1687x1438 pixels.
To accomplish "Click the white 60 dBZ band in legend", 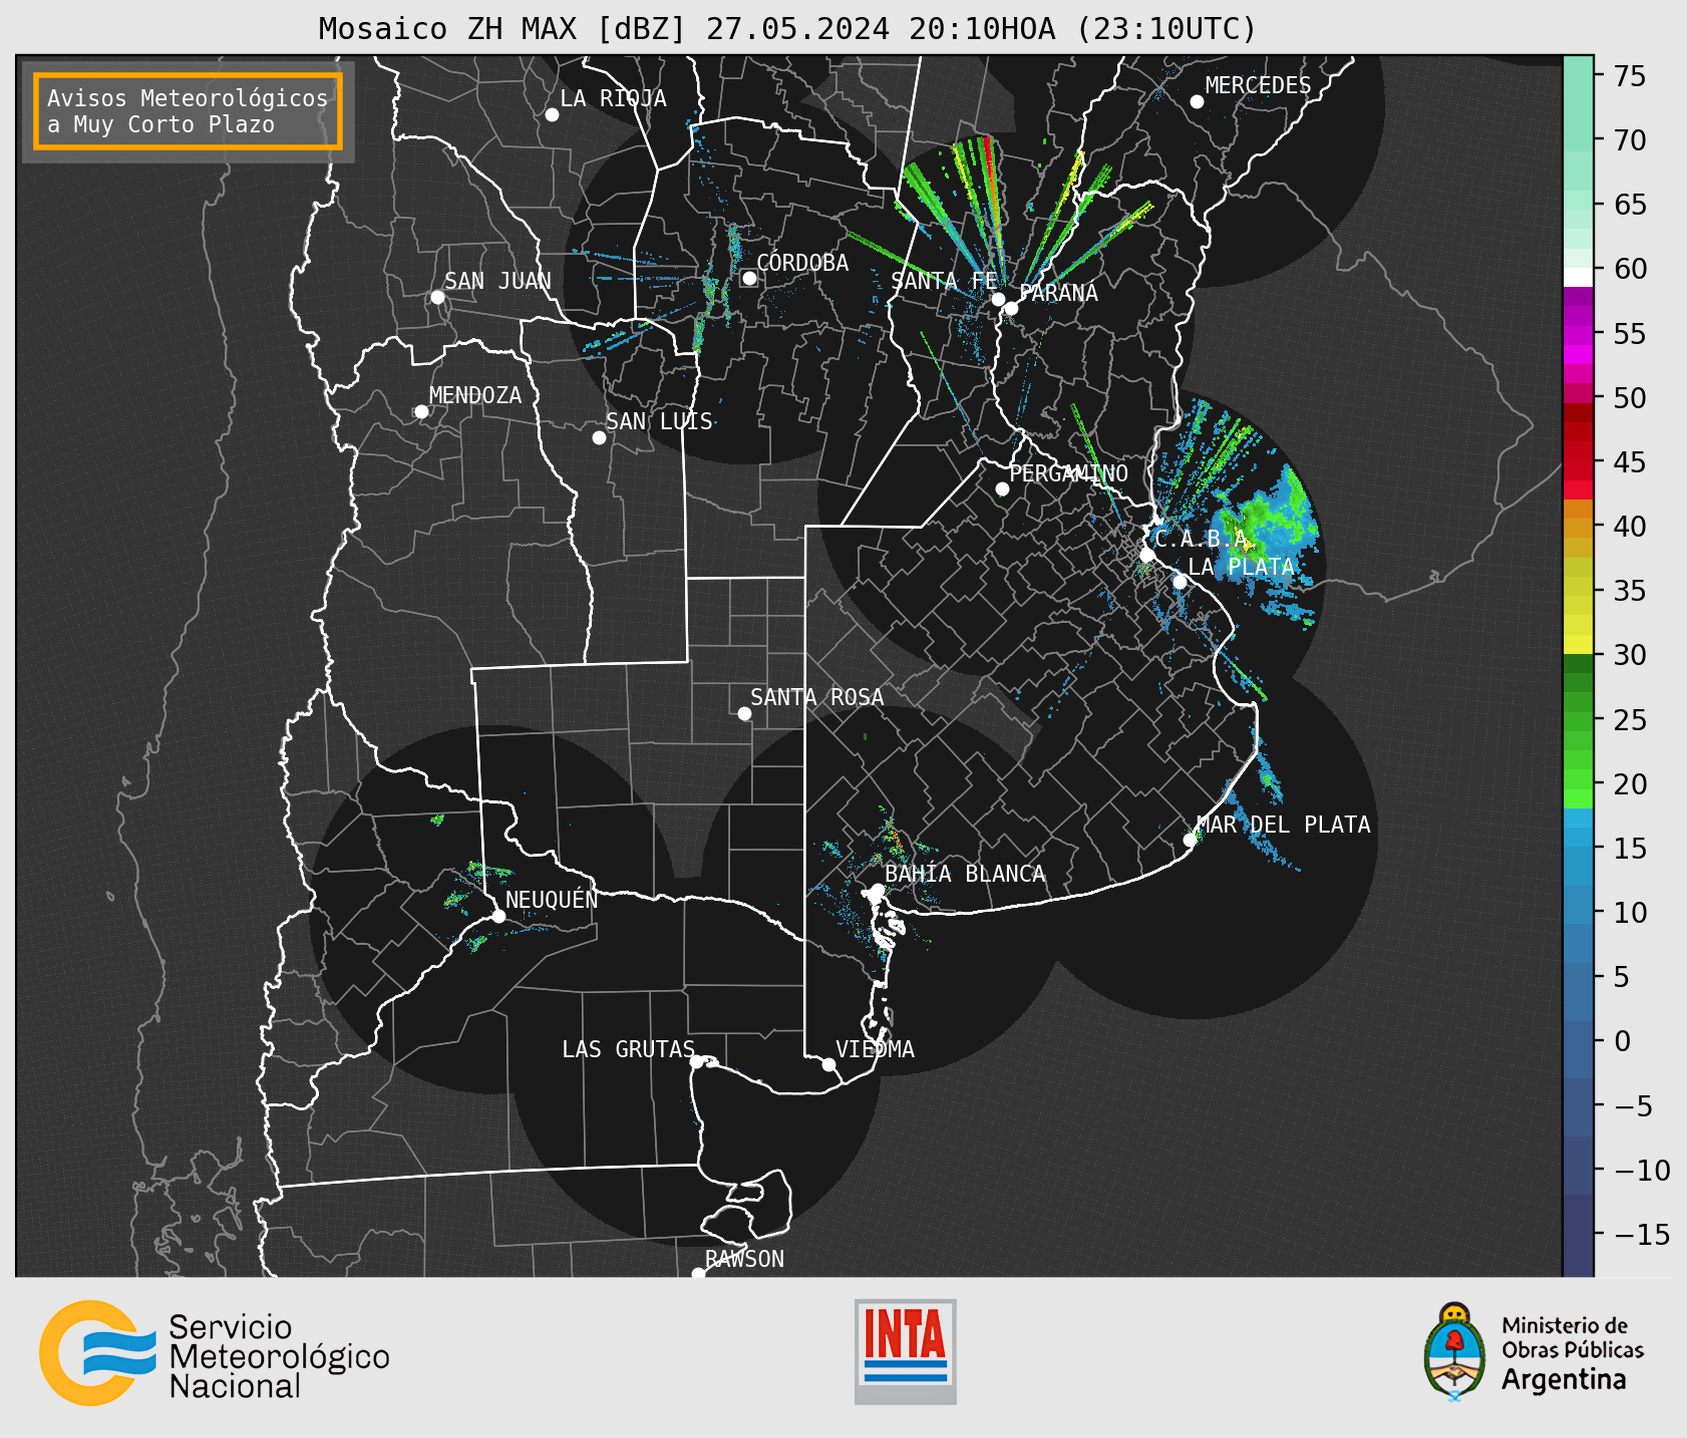I will click(x=1578, y=277).
